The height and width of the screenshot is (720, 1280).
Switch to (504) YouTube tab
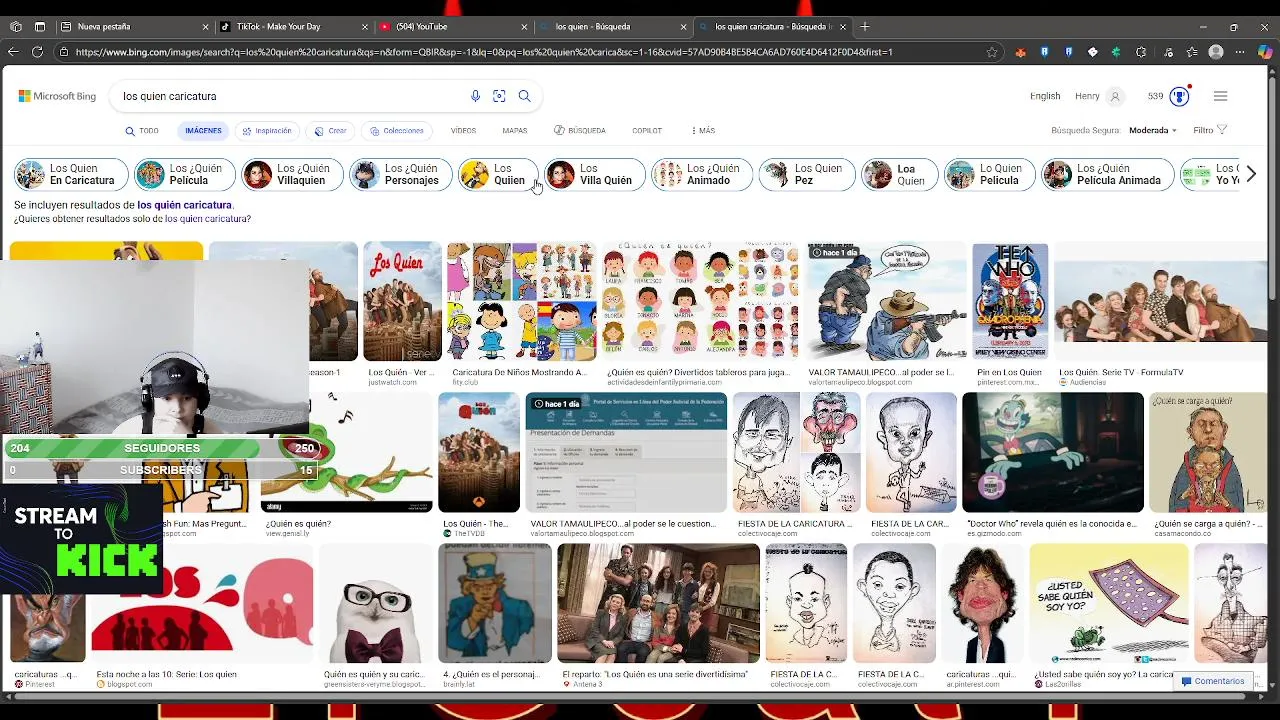[x=453, y=27]
